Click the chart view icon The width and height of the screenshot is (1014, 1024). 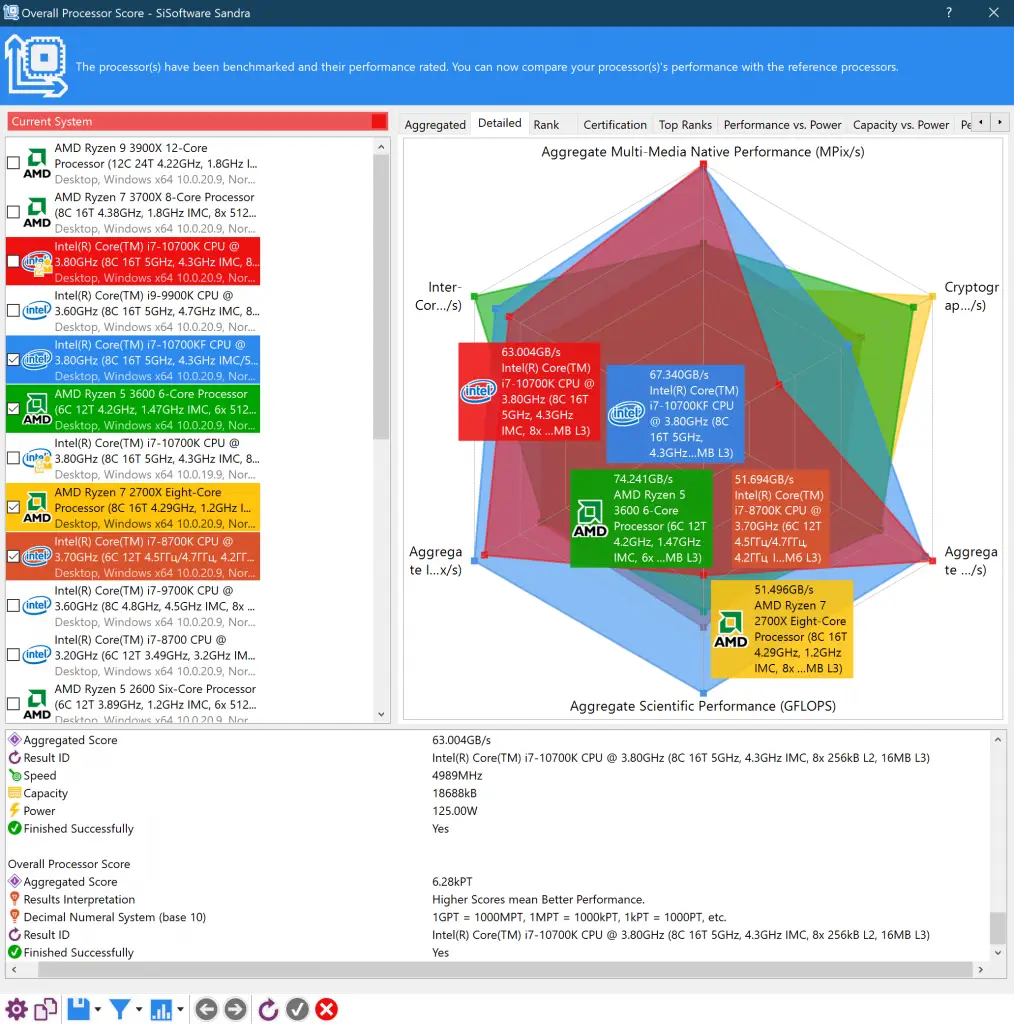click(161, 1009)
